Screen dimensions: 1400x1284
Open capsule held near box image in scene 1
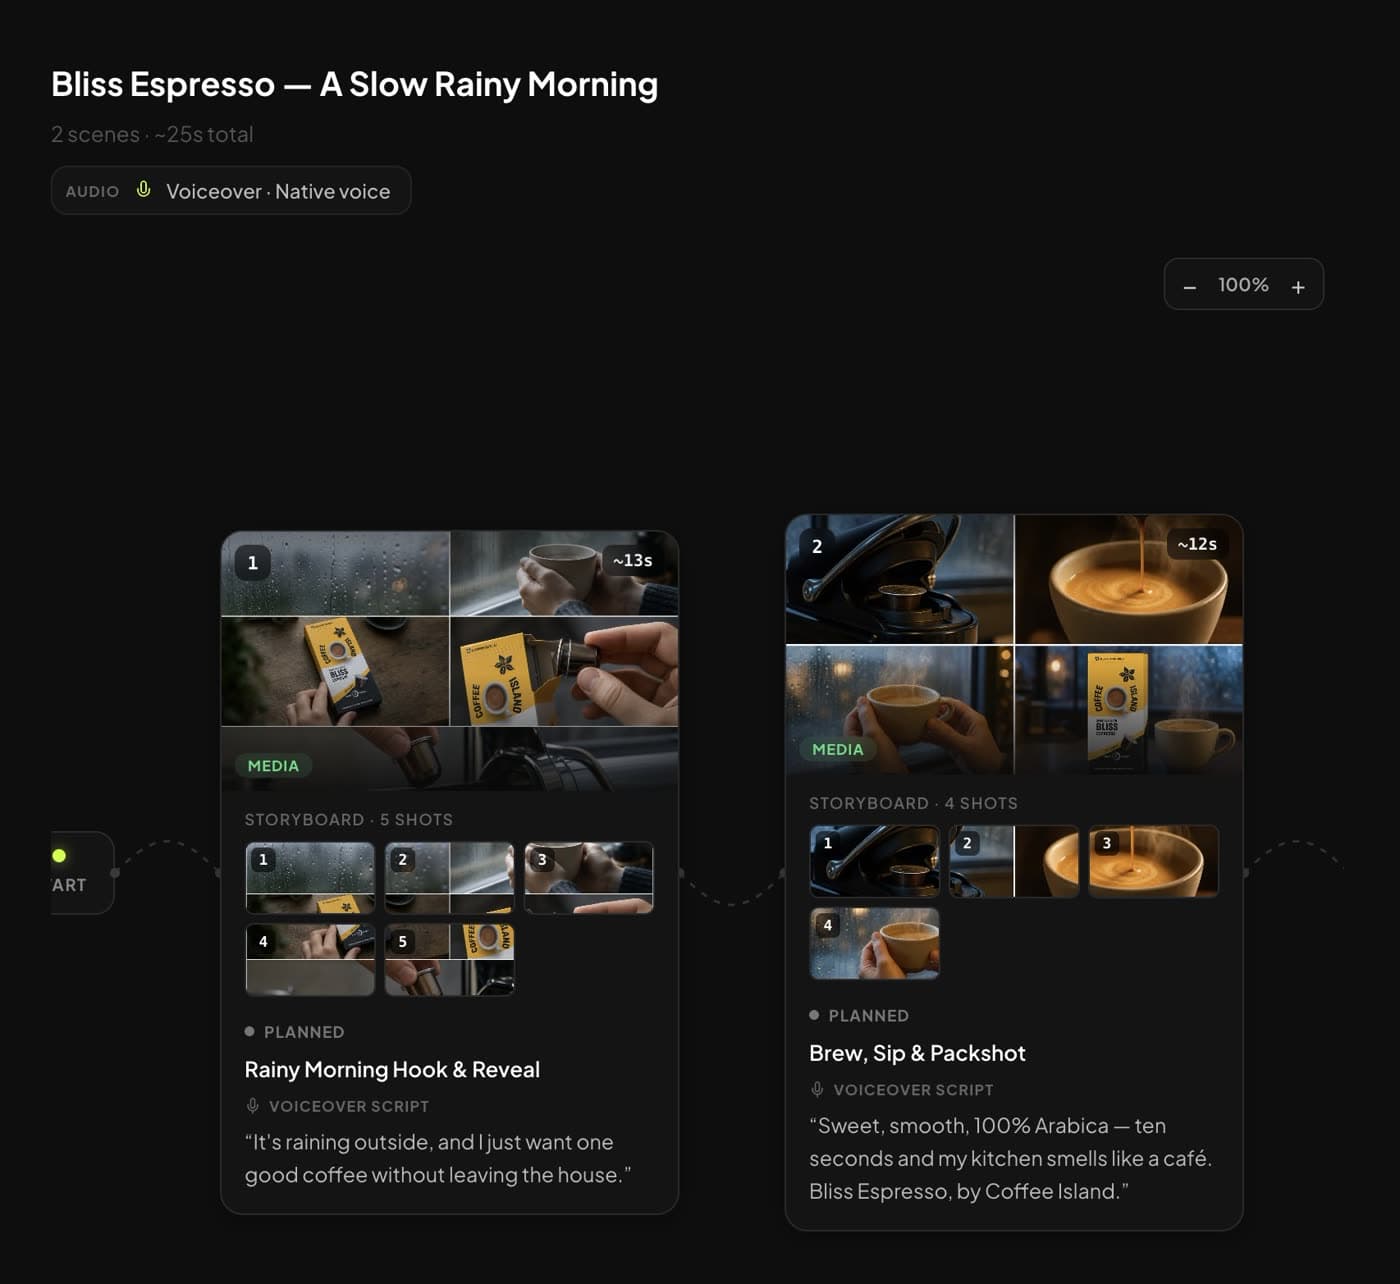[x=564, y=671]
